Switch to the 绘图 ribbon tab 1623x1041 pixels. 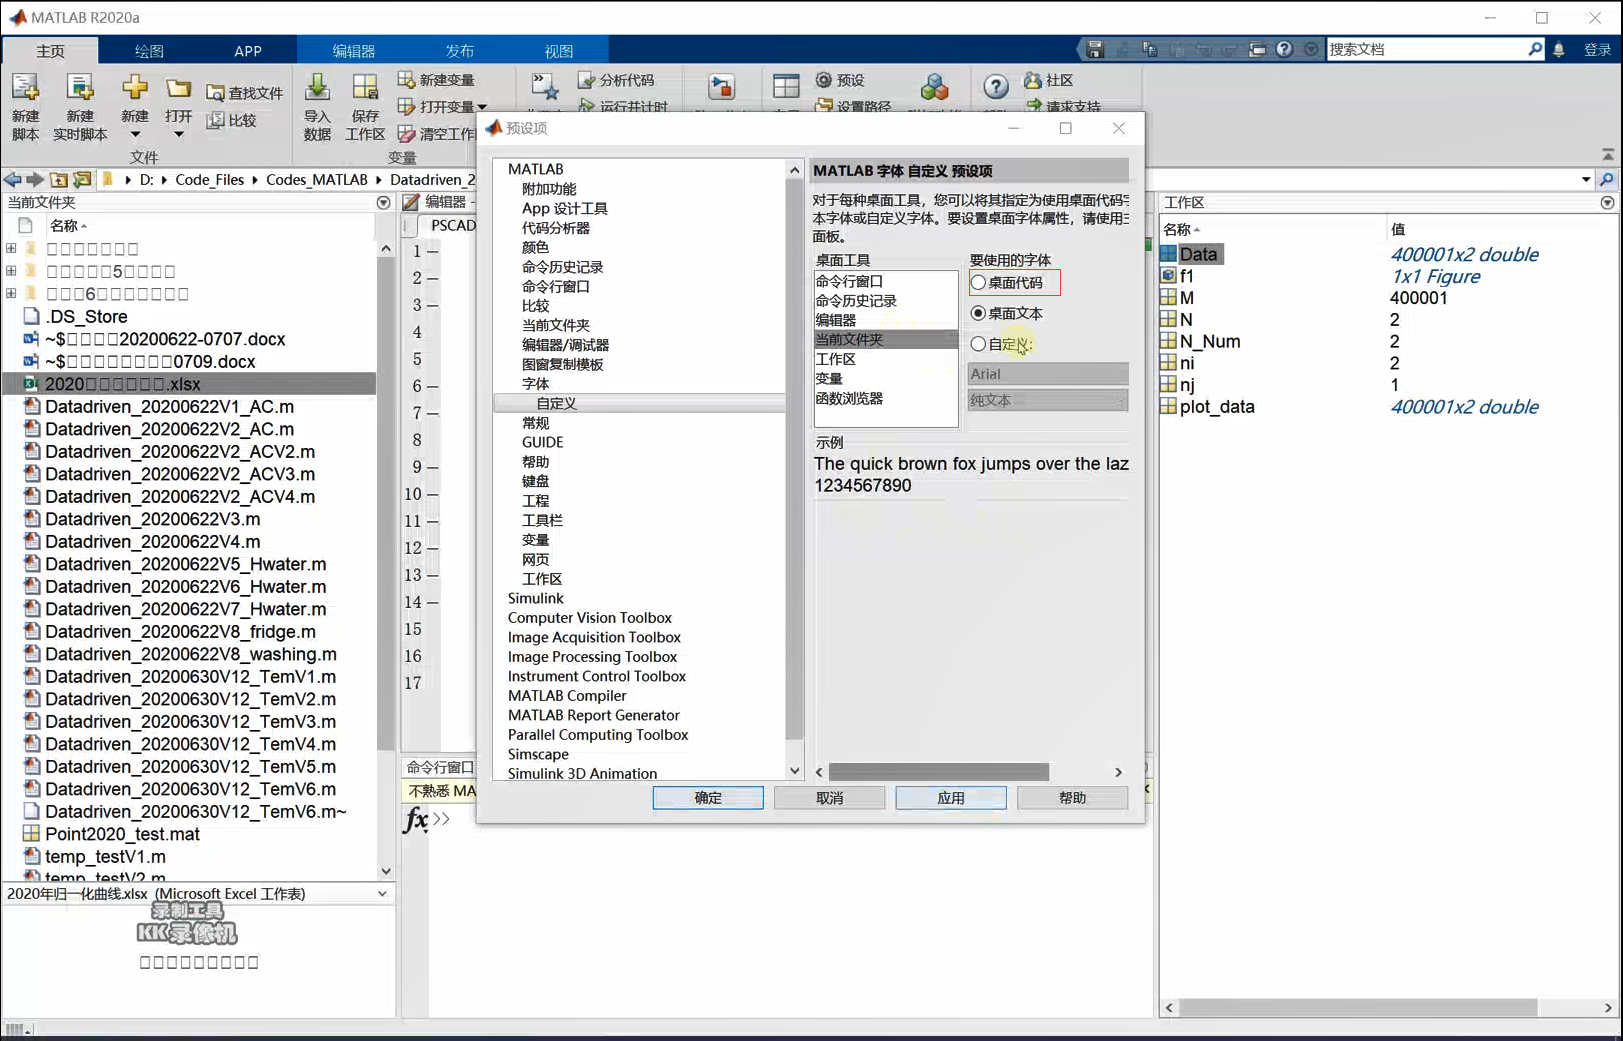(x=147, y=50)
